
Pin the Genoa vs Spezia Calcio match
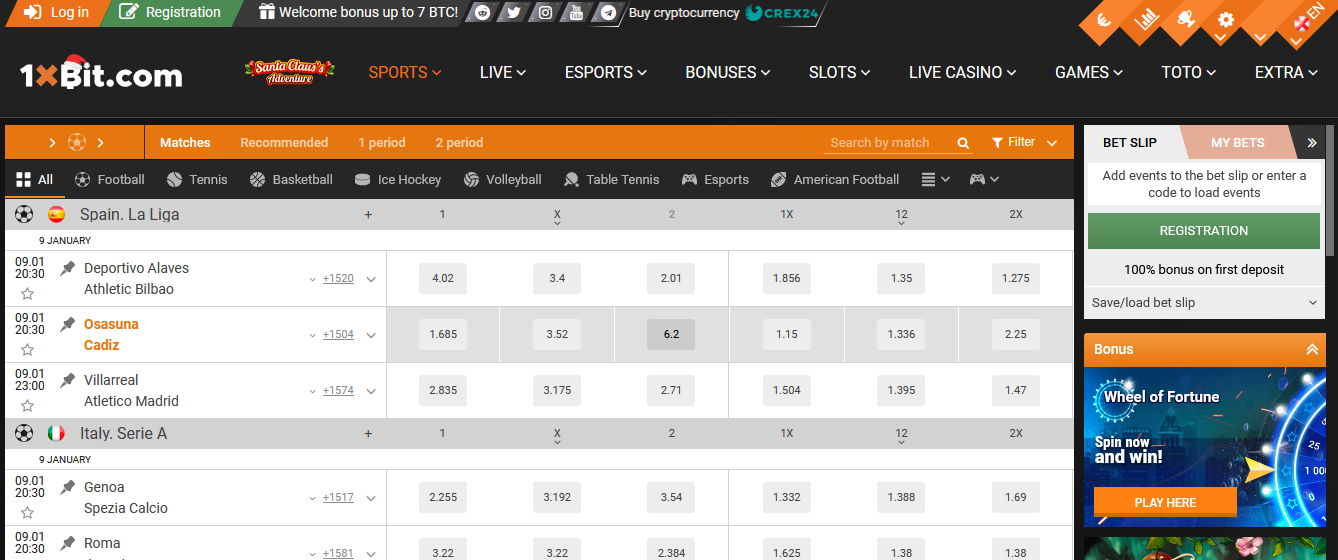(x=68, y=487)
